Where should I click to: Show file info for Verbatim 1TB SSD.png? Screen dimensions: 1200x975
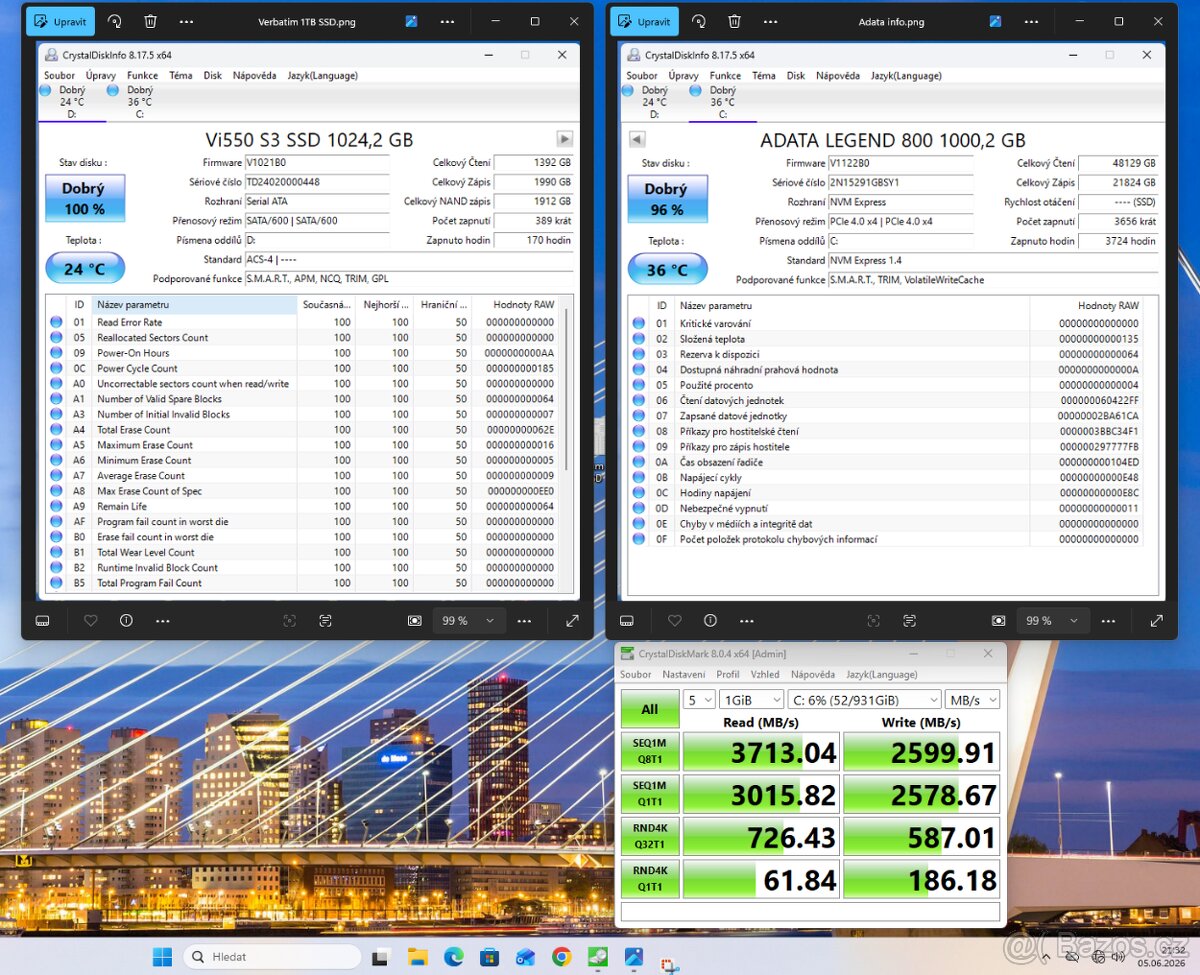pyautogui.click(x=126, y=621)
